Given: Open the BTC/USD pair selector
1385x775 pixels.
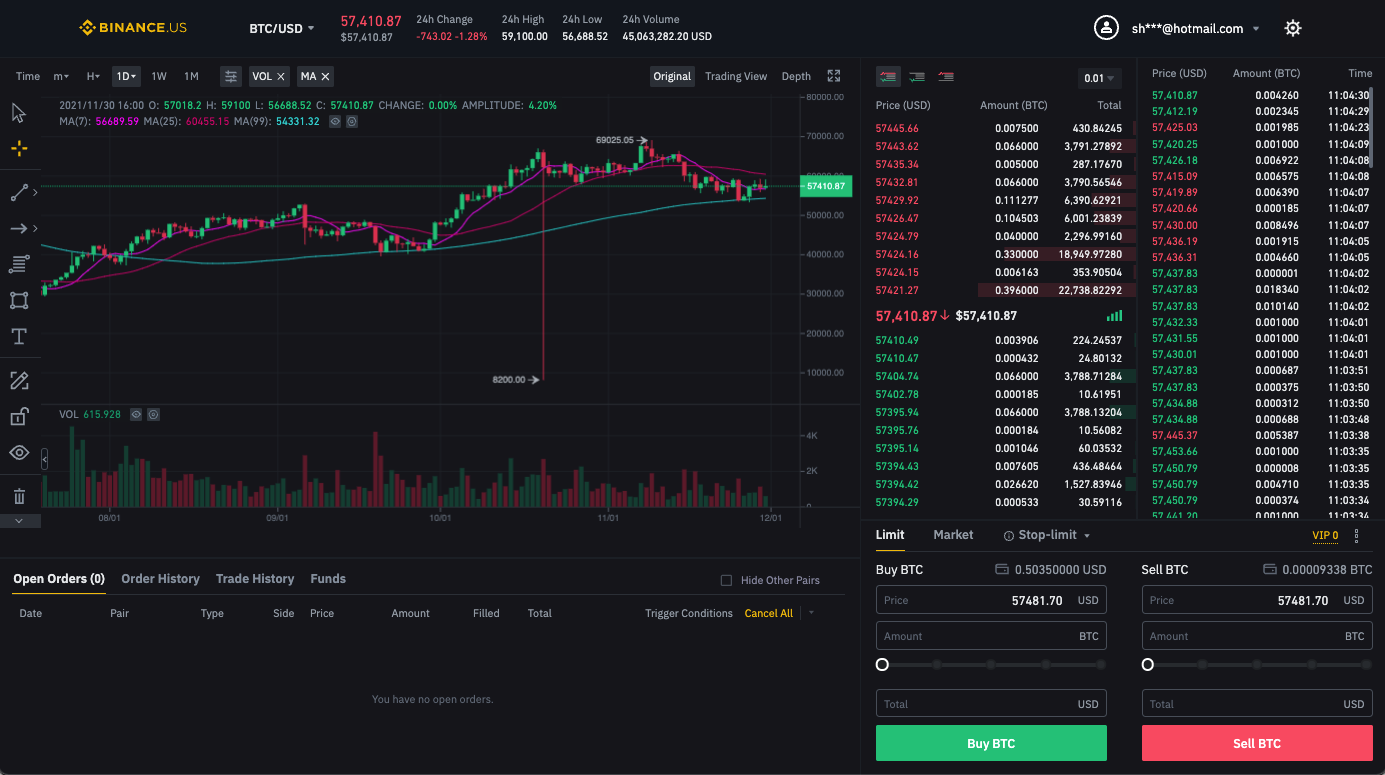Looking at the screenshot, I should tap(282, 28).
